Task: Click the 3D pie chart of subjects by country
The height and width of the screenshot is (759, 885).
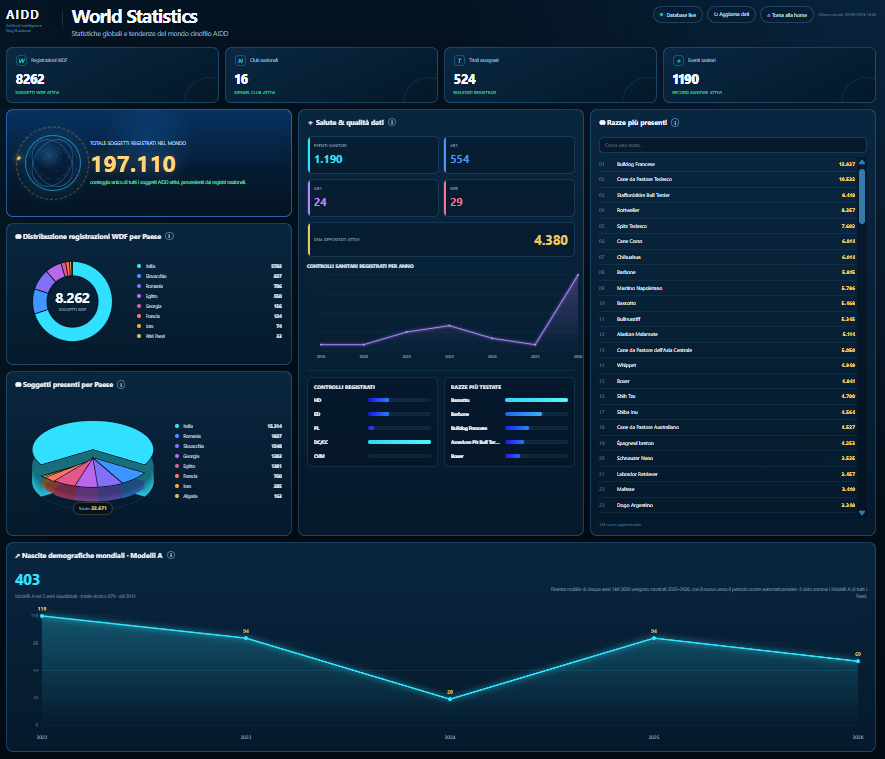Action: [93, 461]
